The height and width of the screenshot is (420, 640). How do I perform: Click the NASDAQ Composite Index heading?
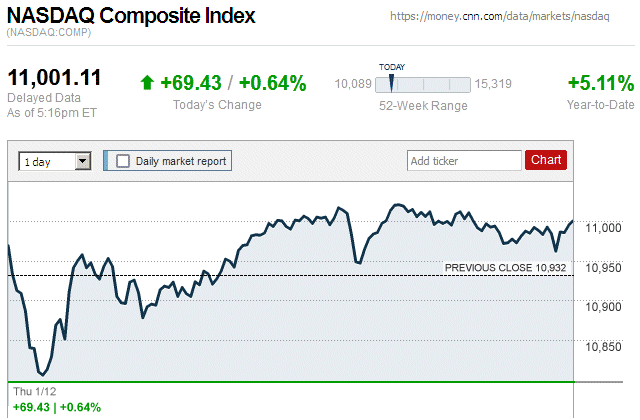(131, 17)
